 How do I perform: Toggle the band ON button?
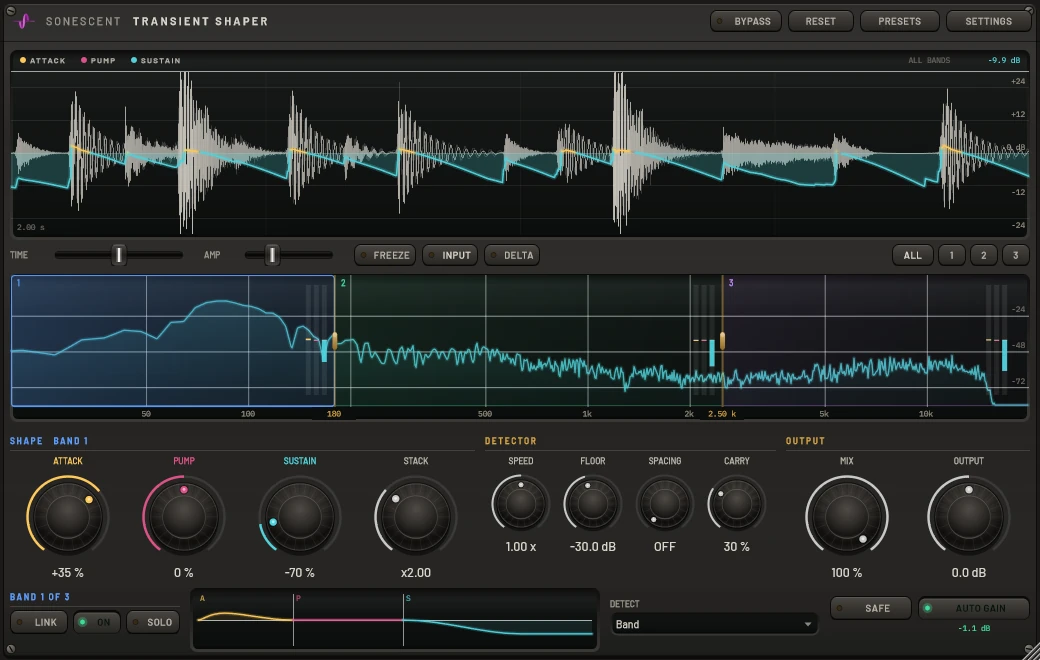97,622
